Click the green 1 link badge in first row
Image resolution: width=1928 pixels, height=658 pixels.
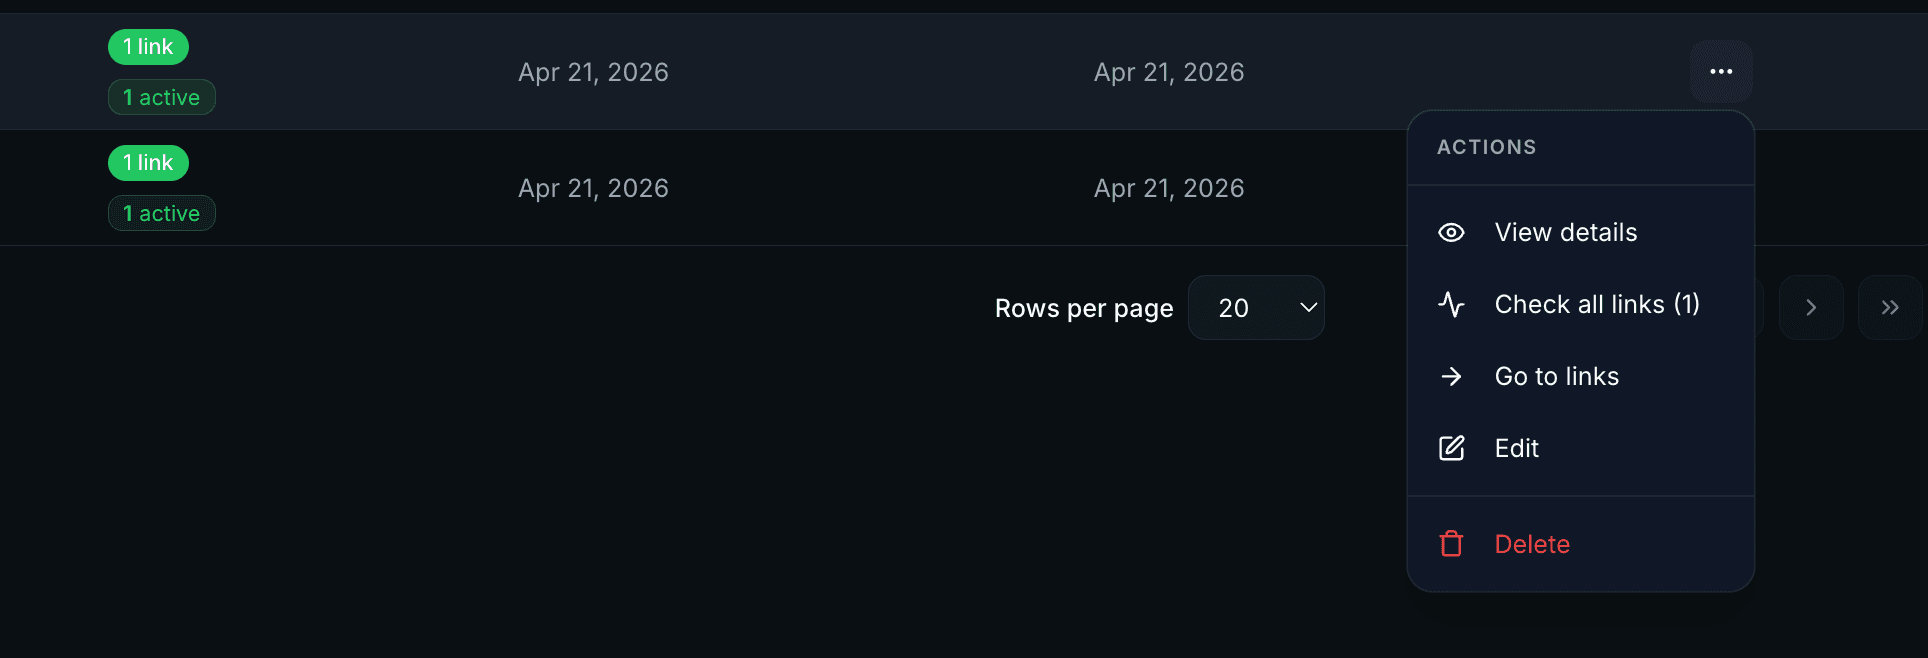(x=148, y=46)
